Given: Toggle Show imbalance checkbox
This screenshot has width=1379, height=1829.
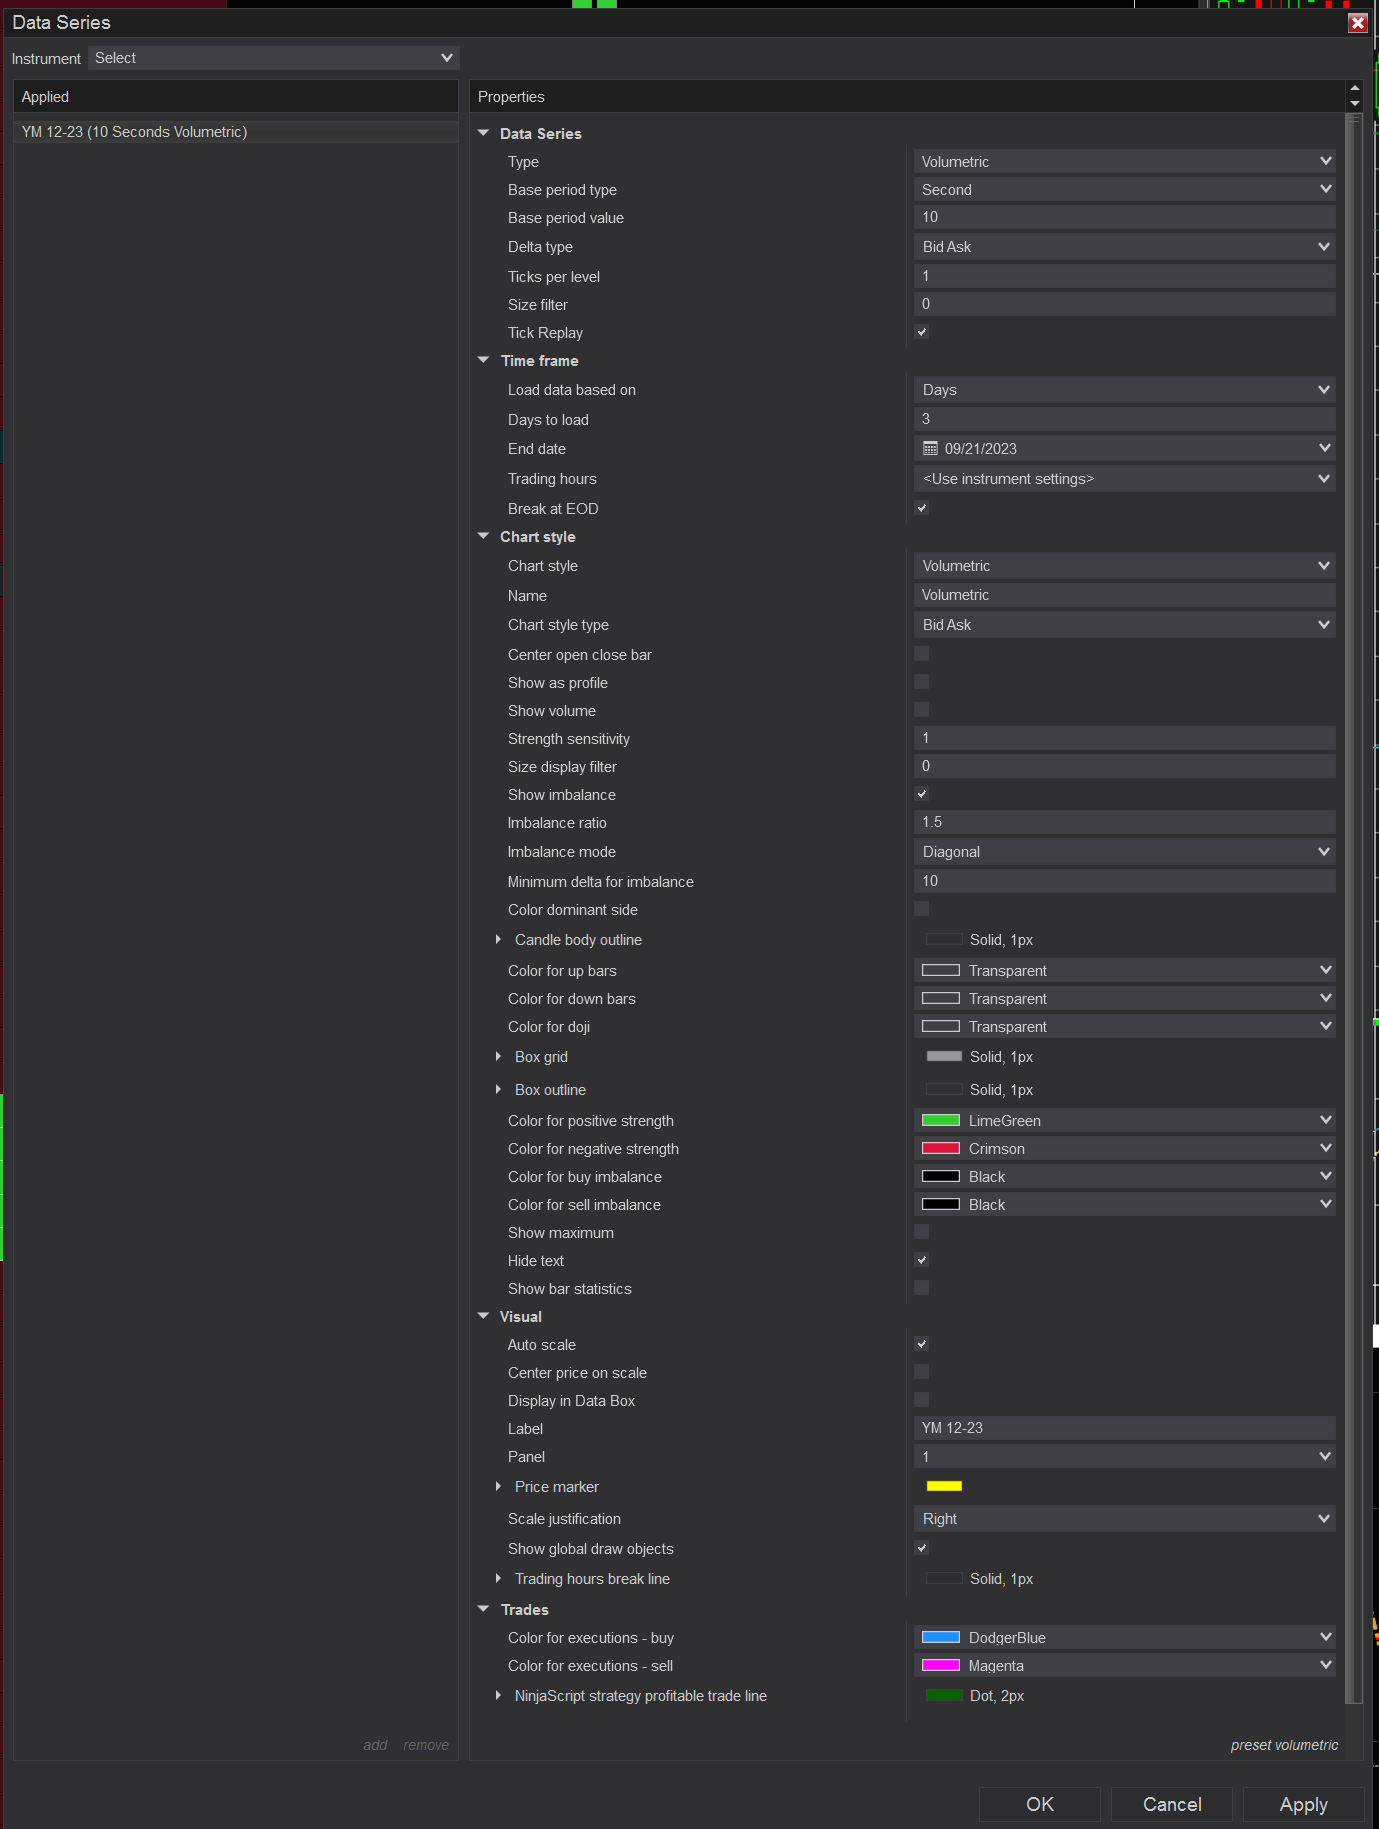Looking at the screenshot, I should click(922, 794).
